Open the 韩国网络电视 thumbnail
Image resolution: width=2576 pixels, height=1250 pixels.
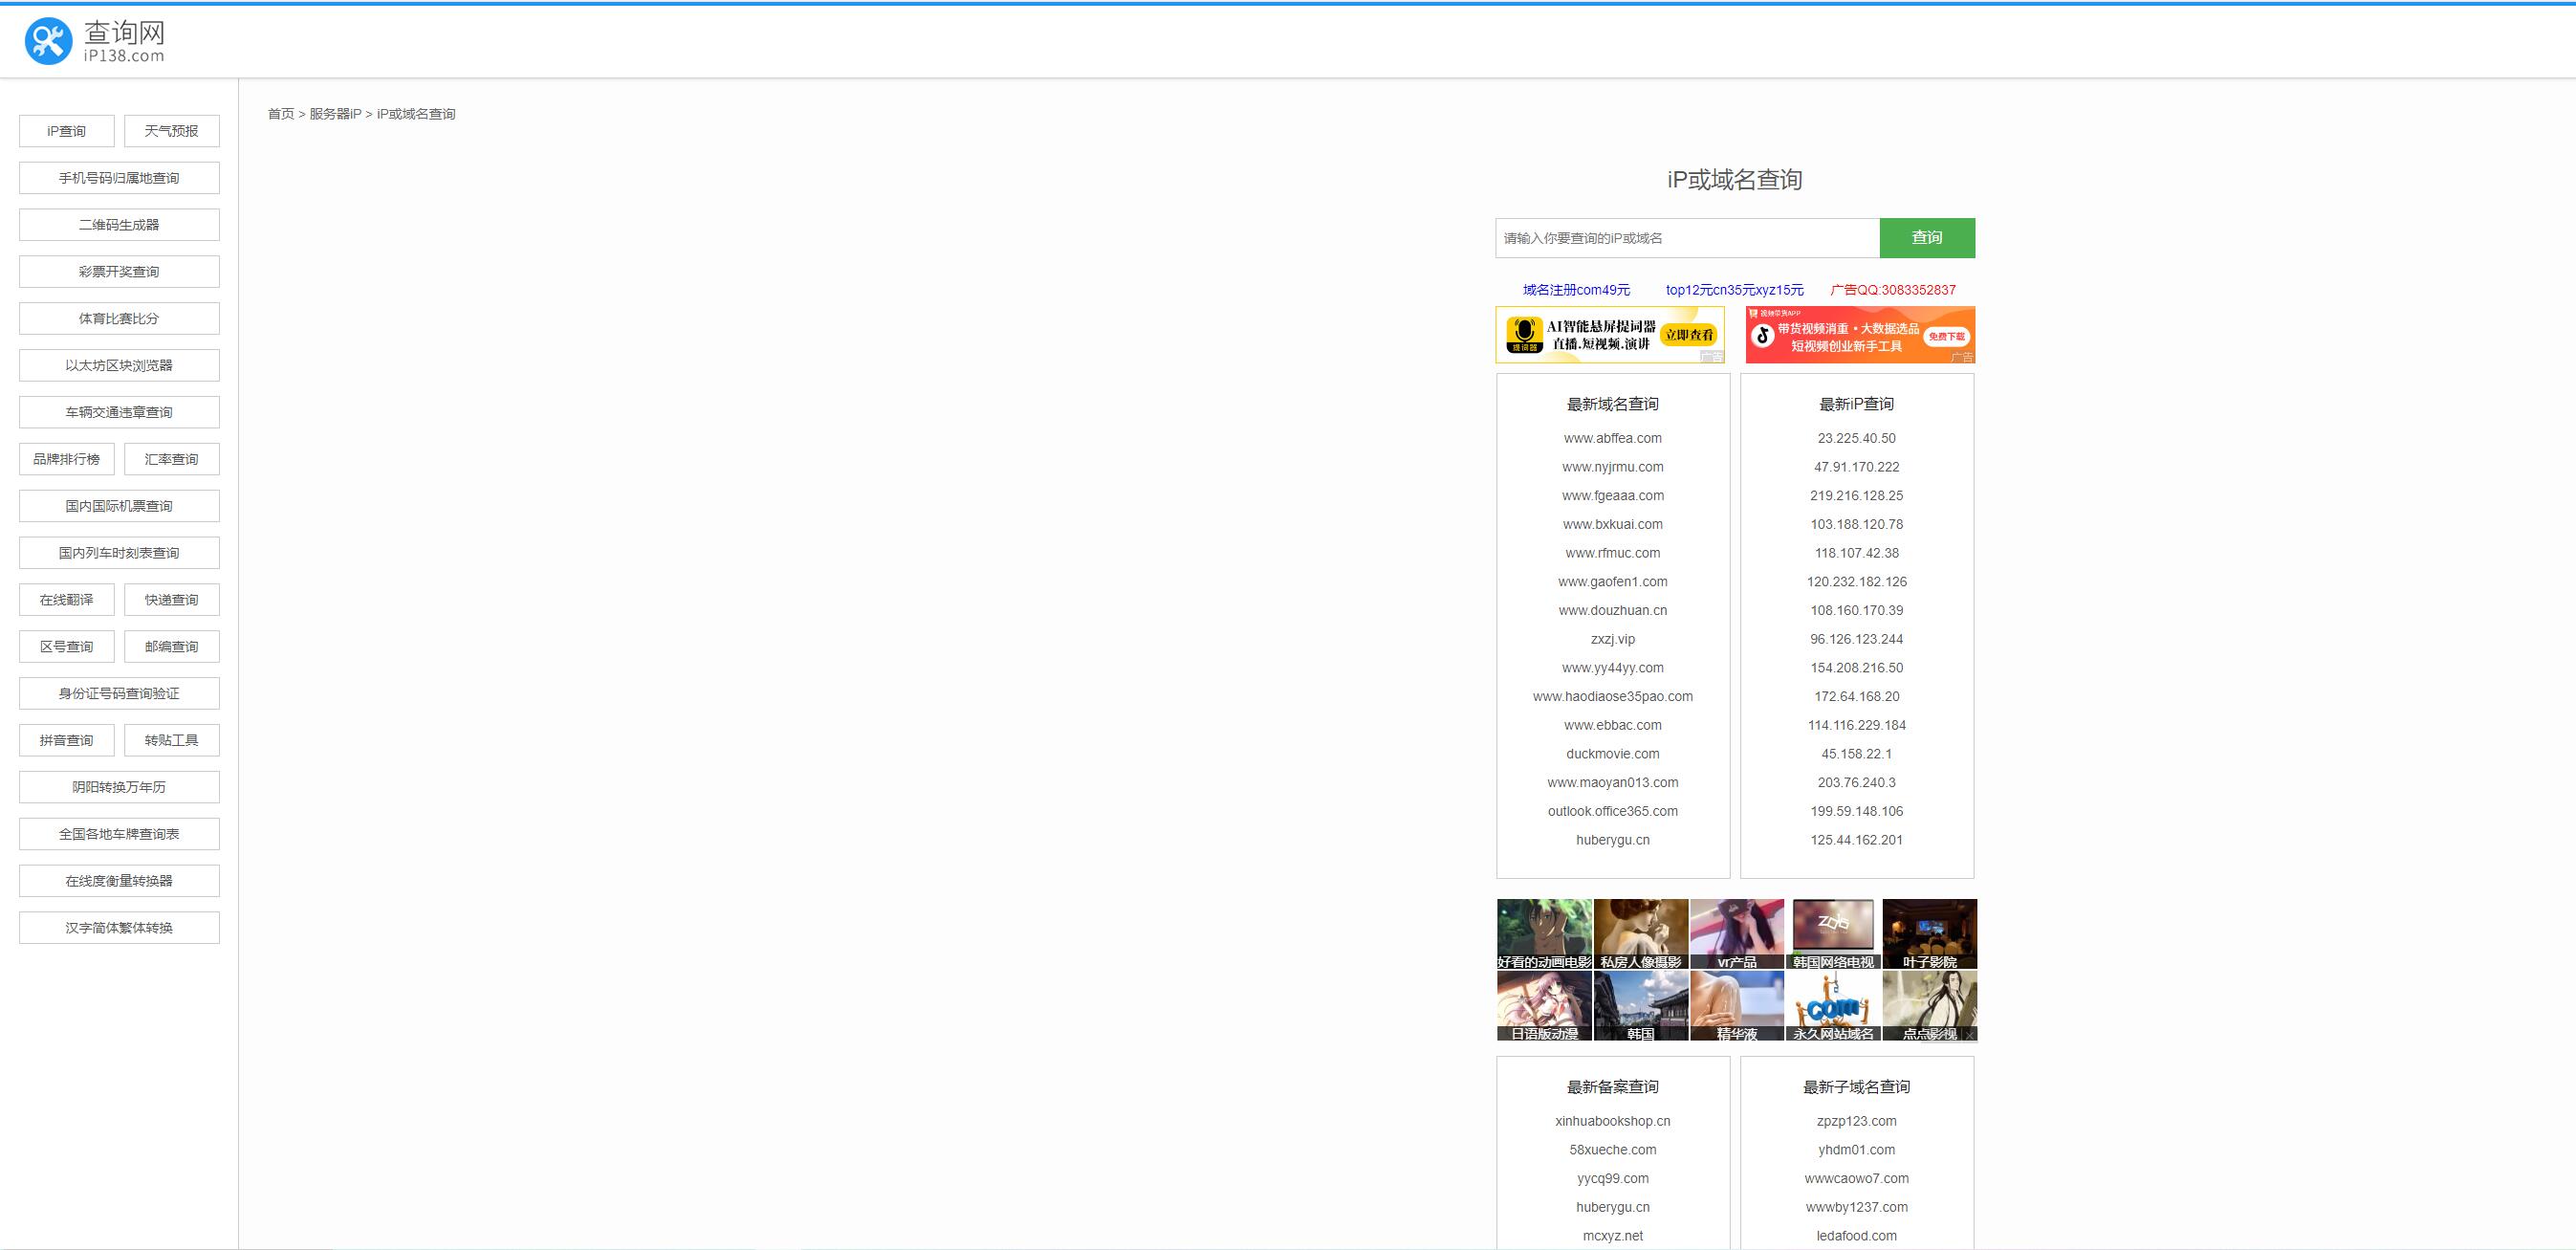(x=1833, y=934)
